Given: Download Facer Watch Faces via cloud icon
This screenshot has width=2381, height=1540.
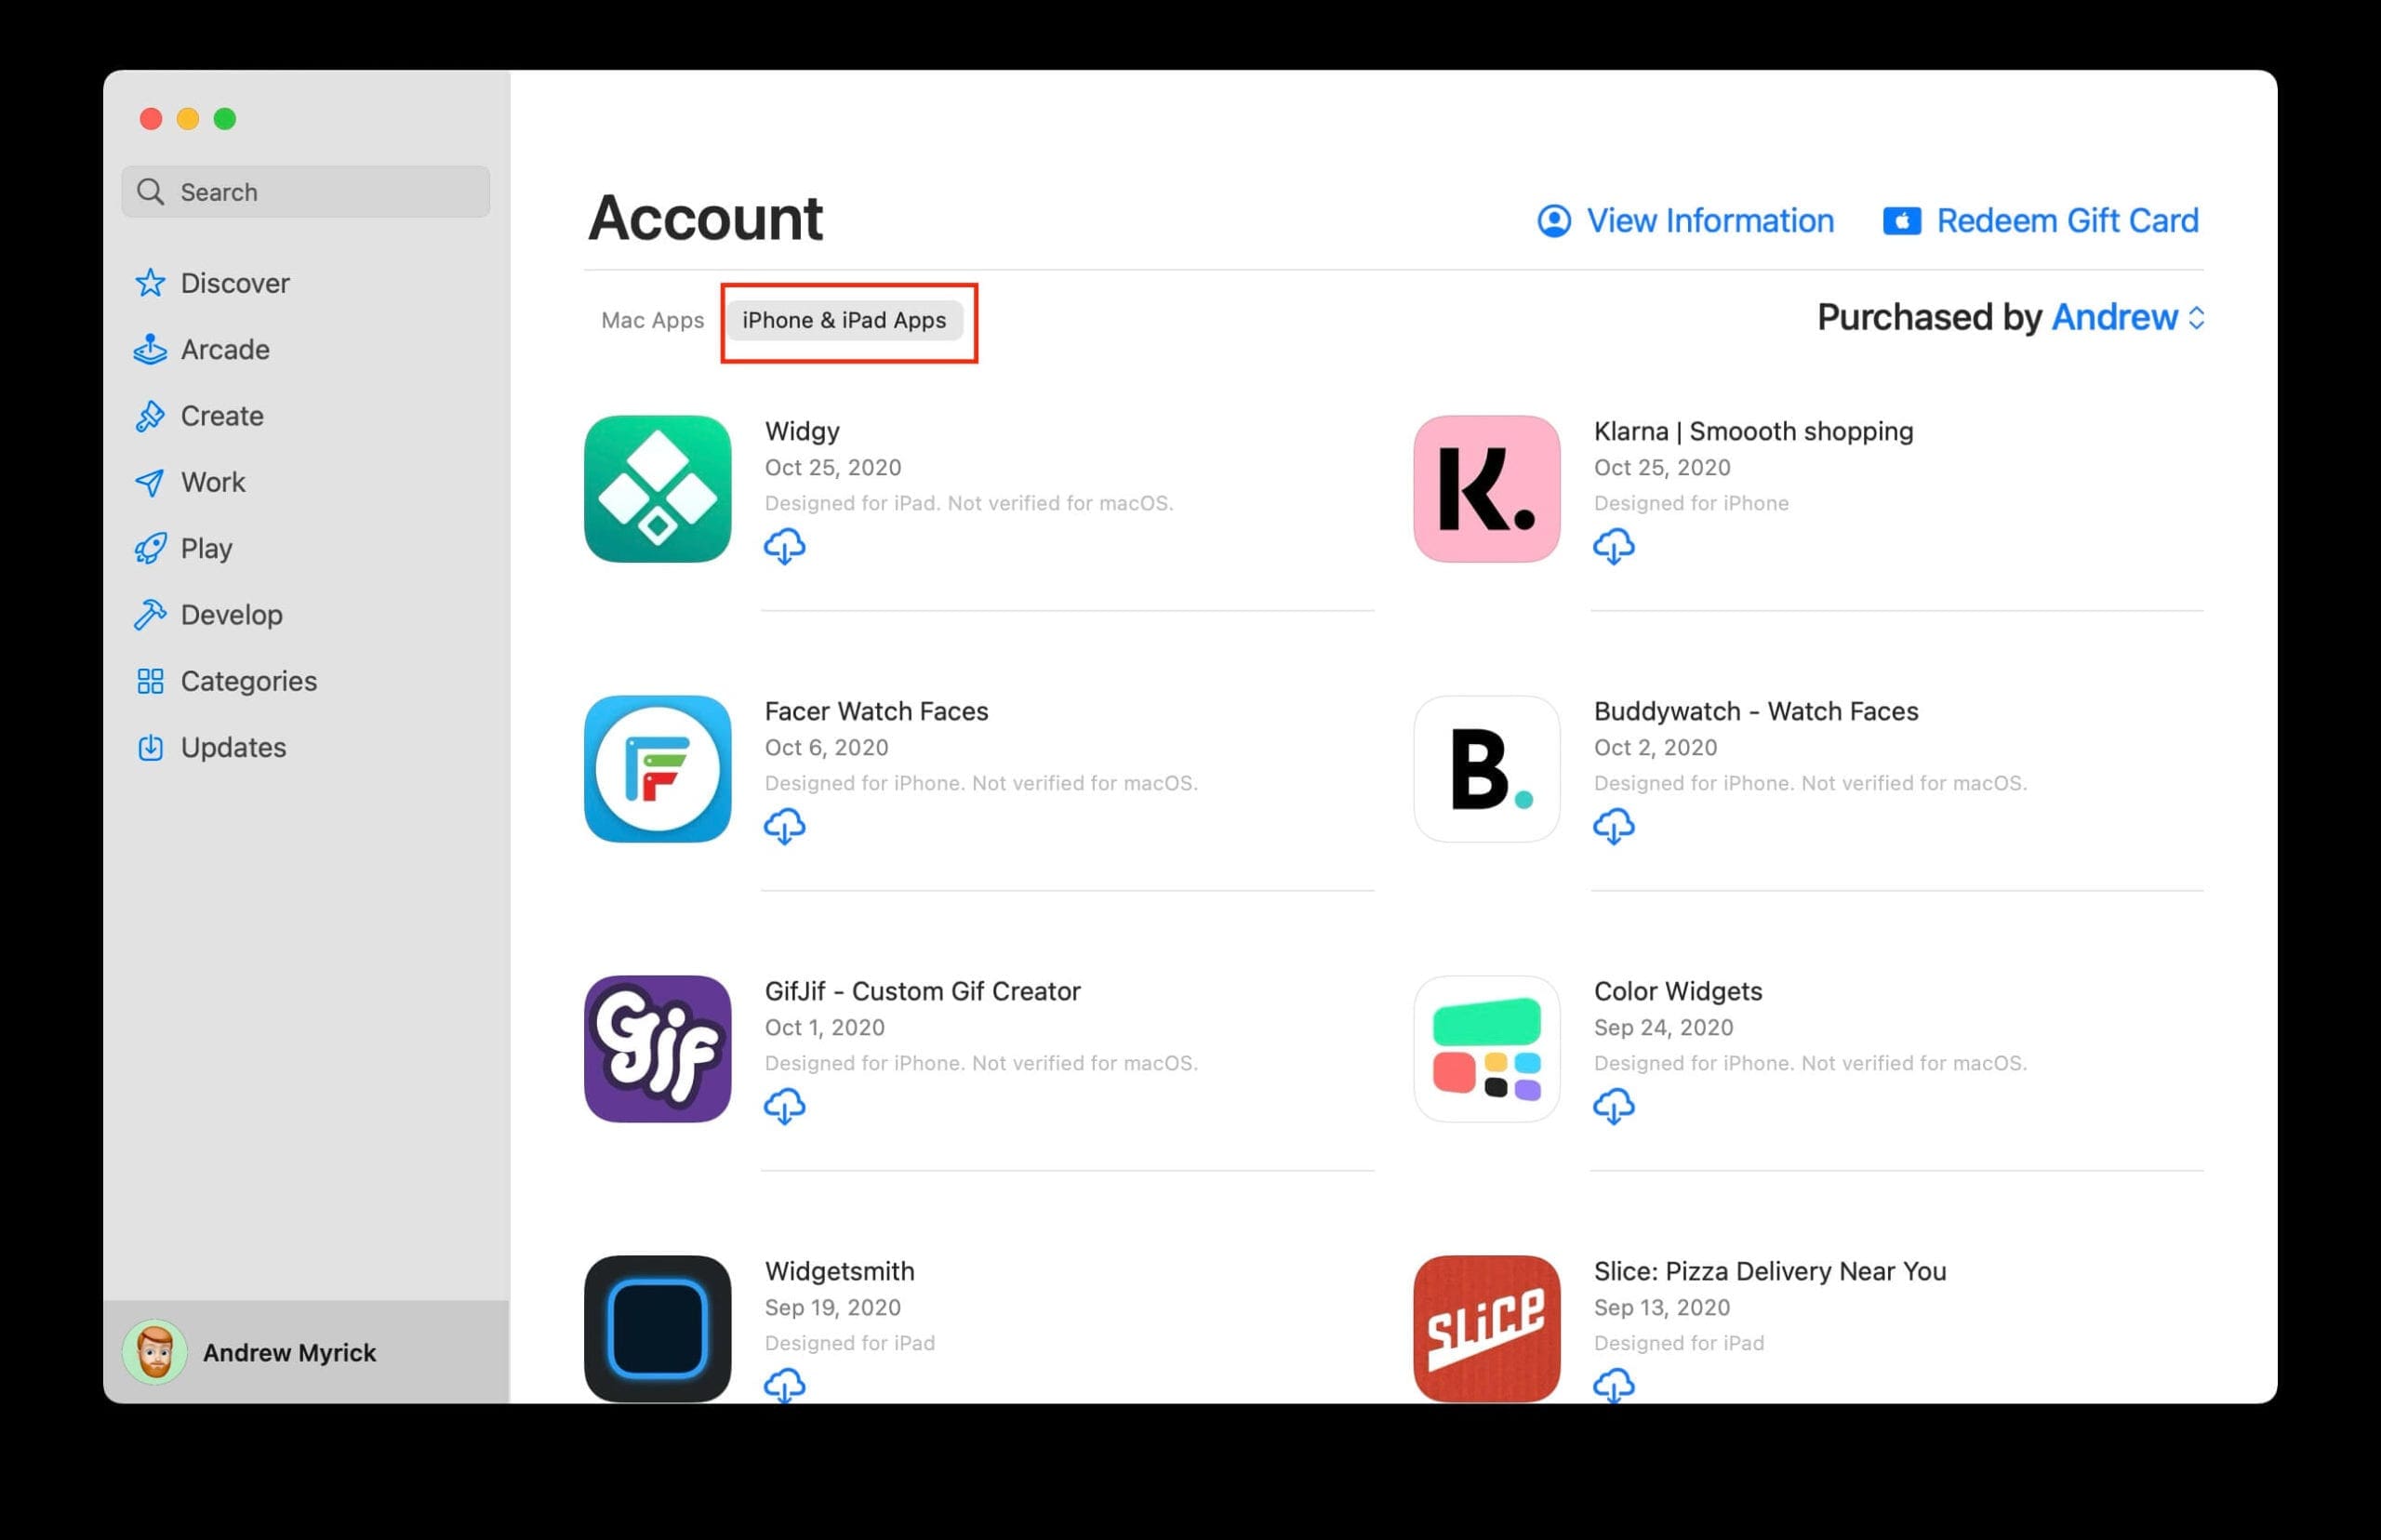Looking at the screenshot, I should tap(784, 827).
